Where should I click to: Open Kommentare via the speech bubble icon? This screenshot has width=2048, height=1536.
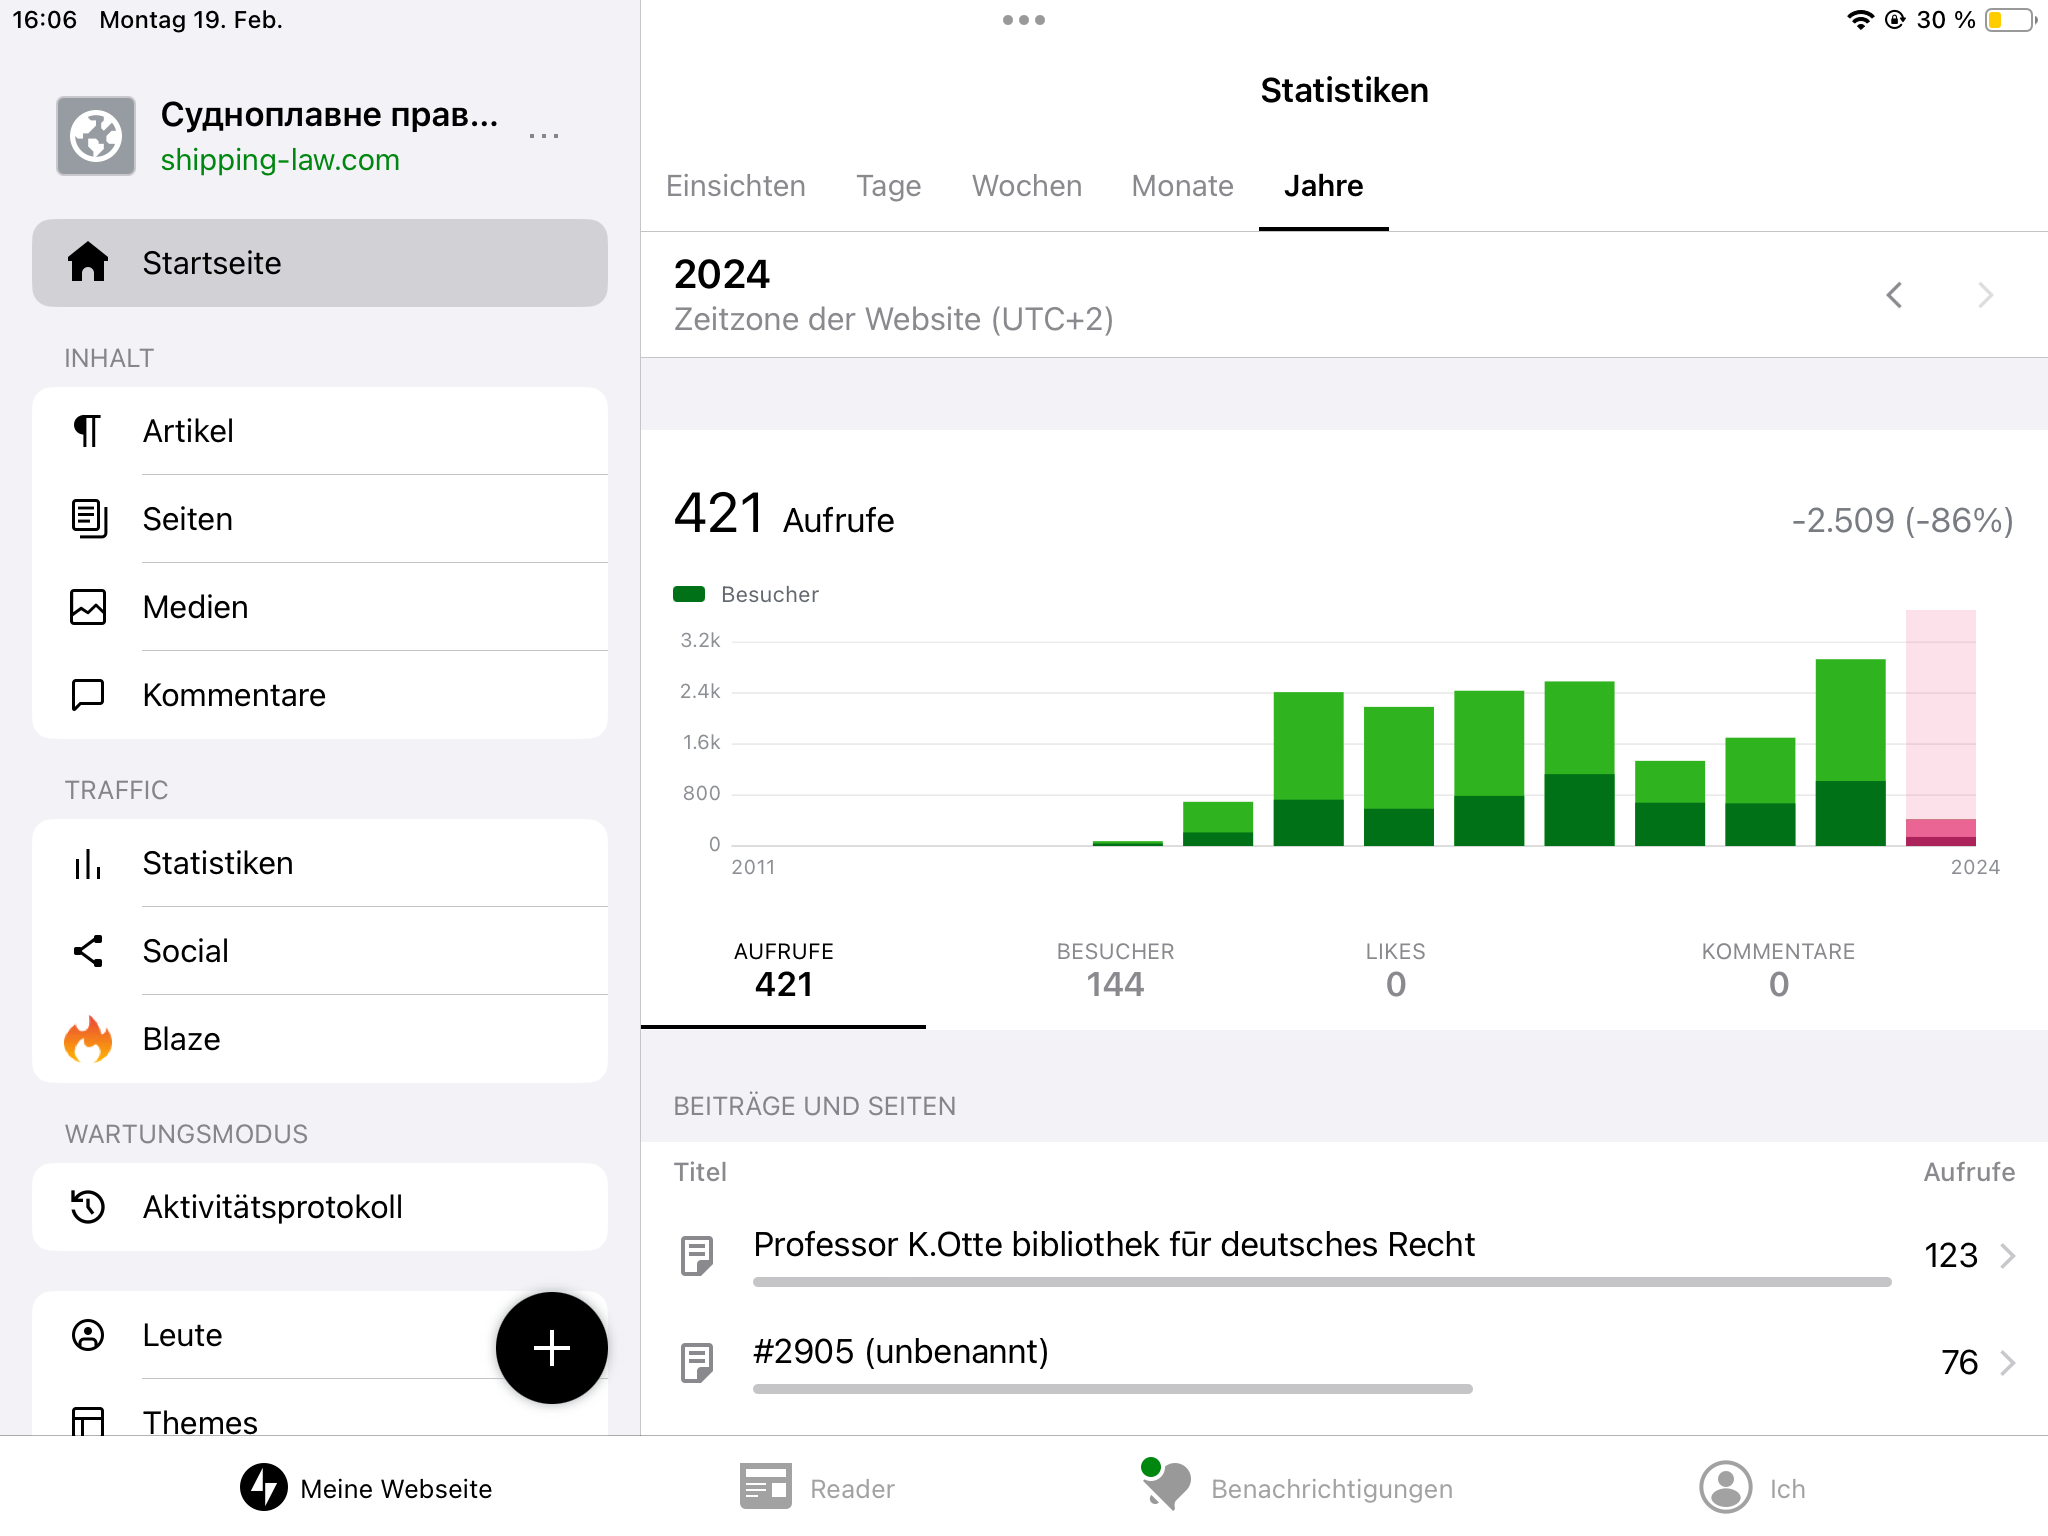pos(88,695)
